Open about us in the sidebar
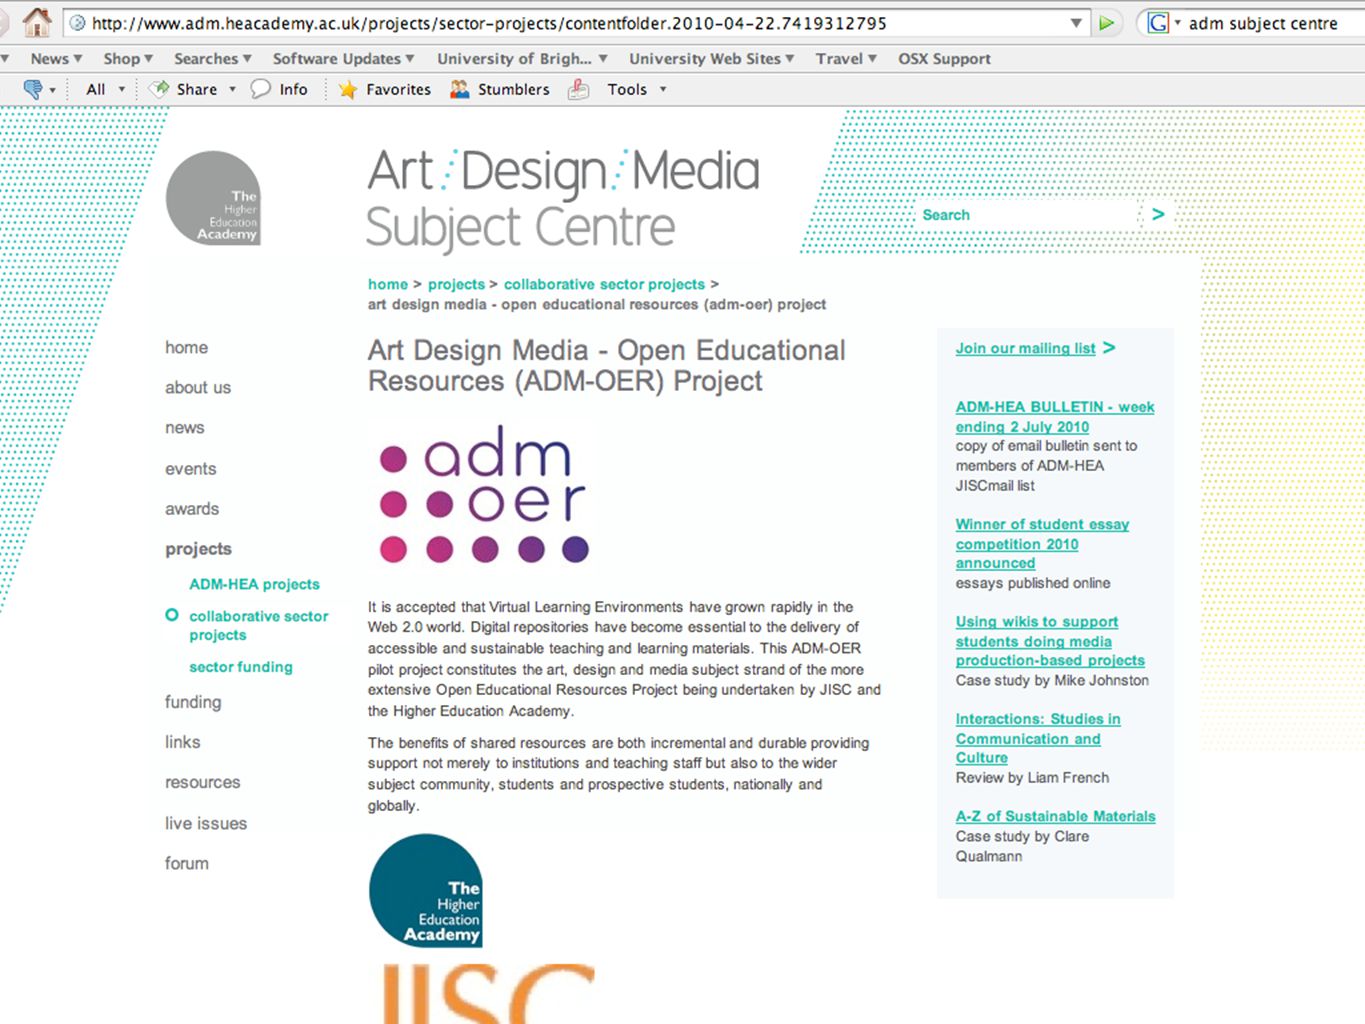 point(198,387)
